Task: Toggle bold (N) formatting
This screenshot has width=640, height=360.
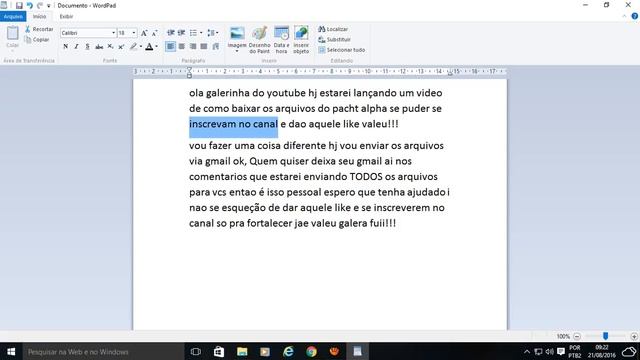Action: click(65, 47)
